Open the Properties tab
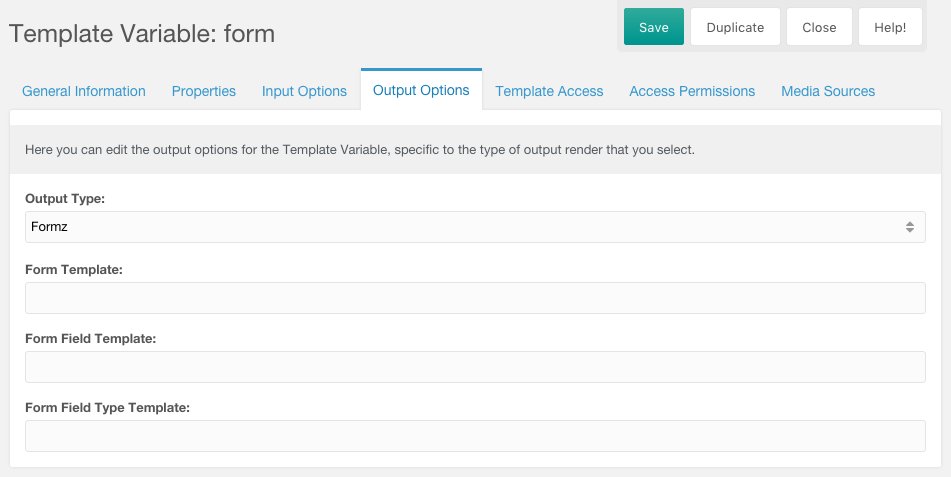Viewport: 951px width, 477px height. pyautogui.click(x=204, y=91)
